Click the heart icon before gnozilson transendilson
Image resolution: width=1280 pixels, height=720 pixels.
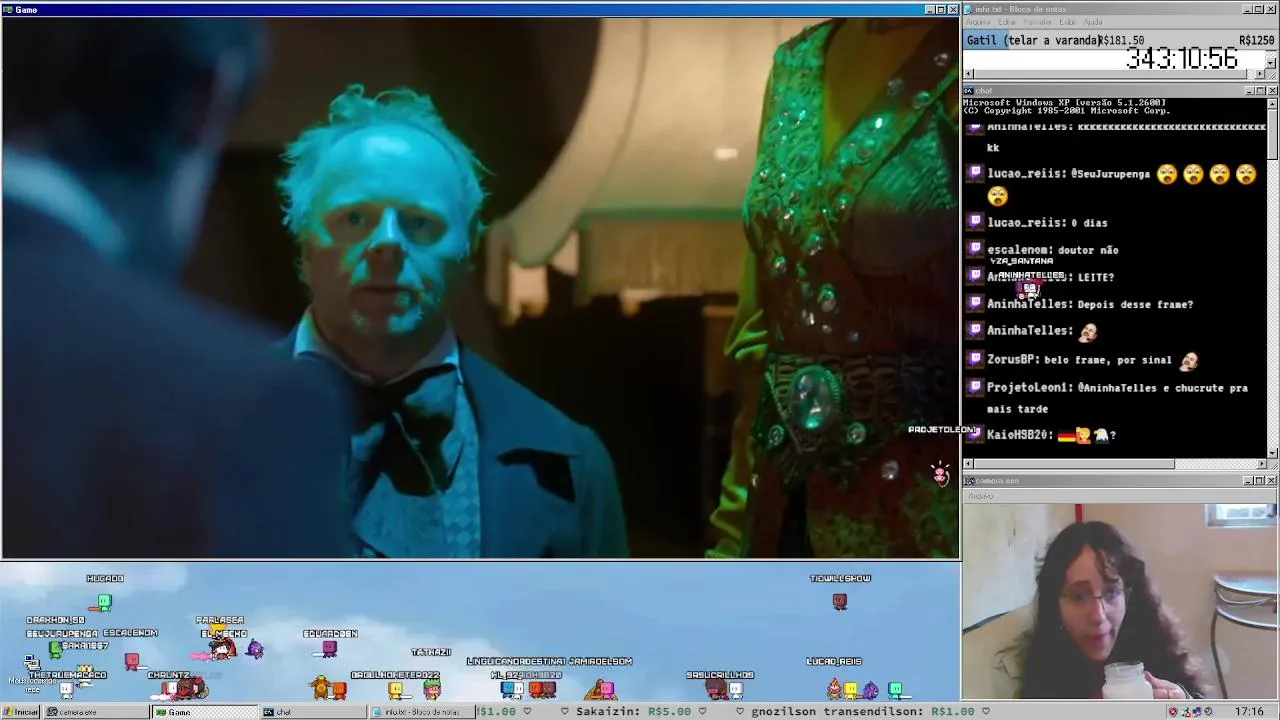(740, 711)
